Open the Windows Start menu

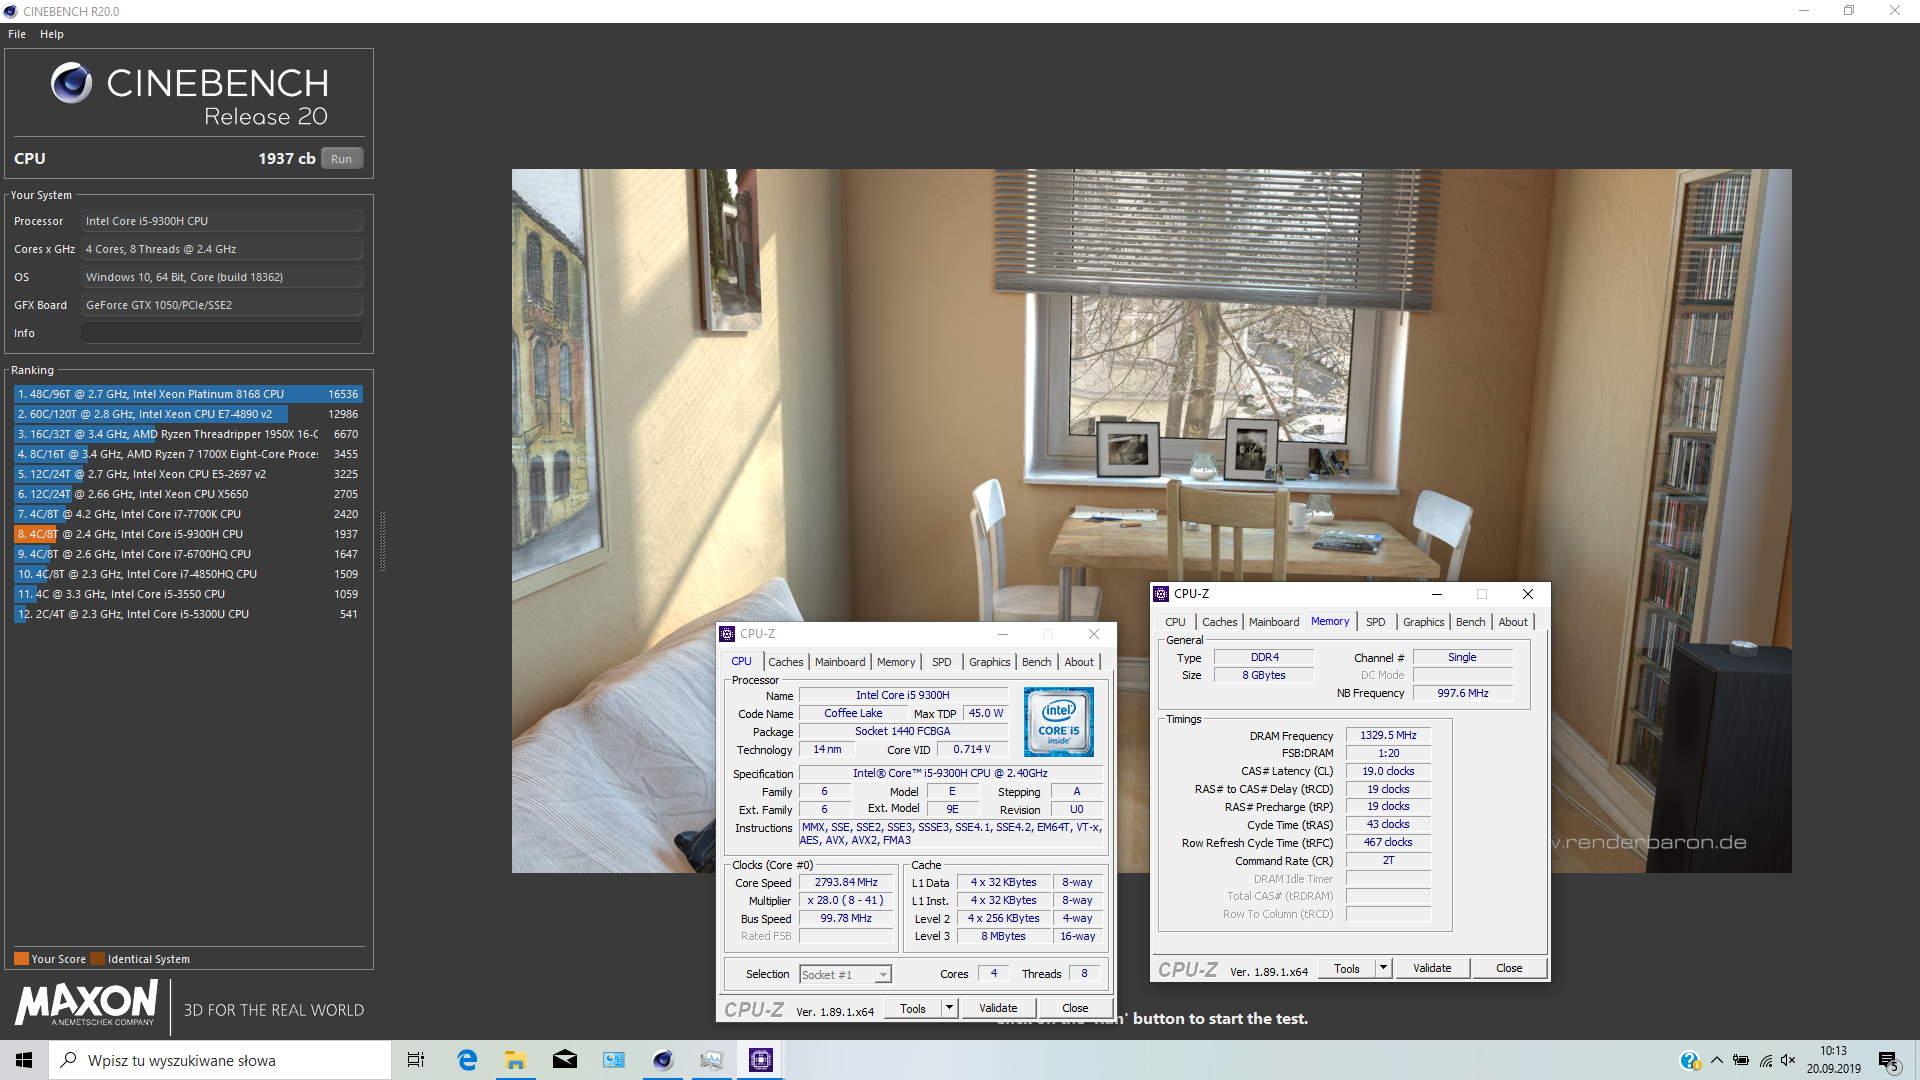[x=24, y=1060]
